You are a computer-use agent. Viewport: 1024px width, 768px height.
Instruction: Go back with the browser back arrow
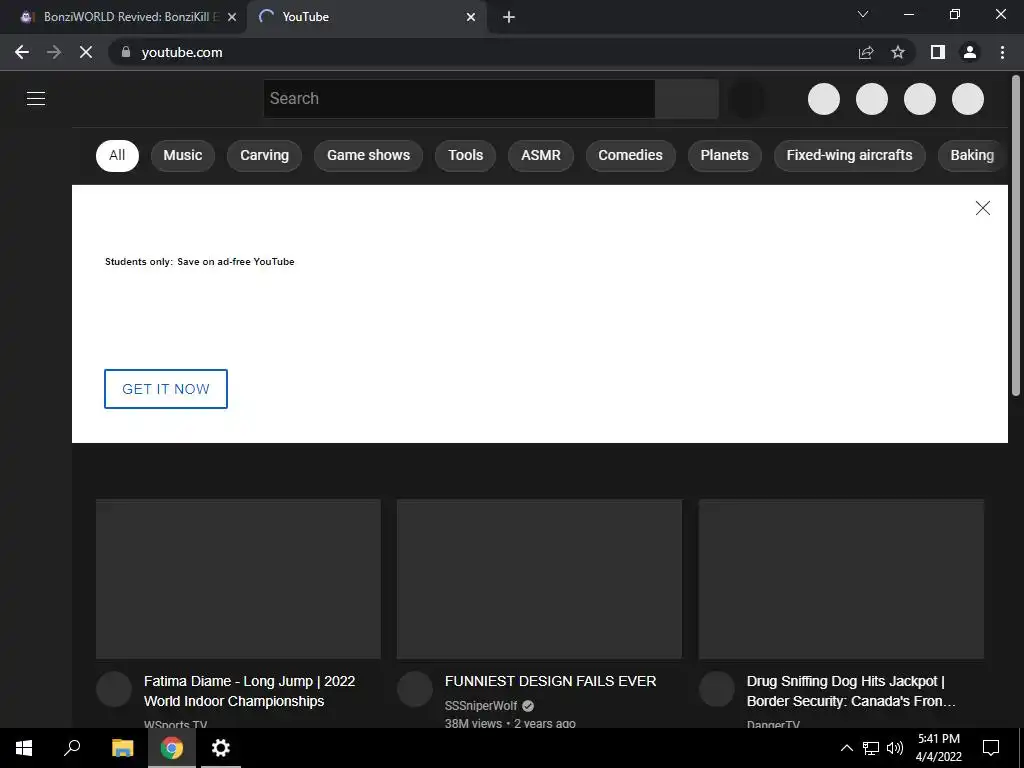22,52
